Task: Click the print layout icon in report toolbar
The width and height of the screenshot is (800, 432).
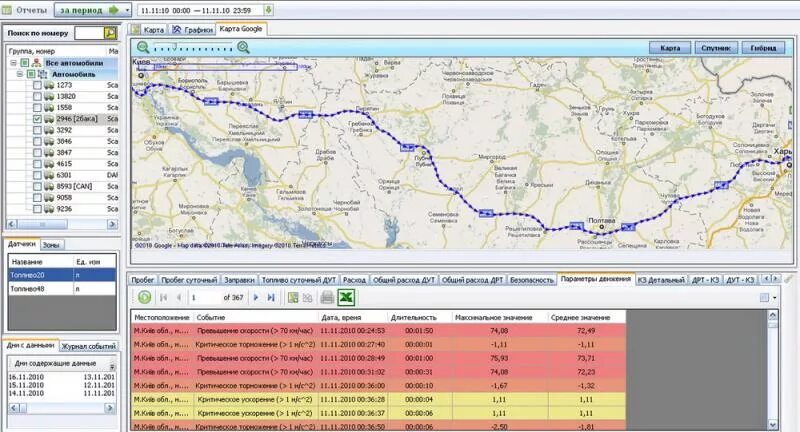Action: coord(293,297)
